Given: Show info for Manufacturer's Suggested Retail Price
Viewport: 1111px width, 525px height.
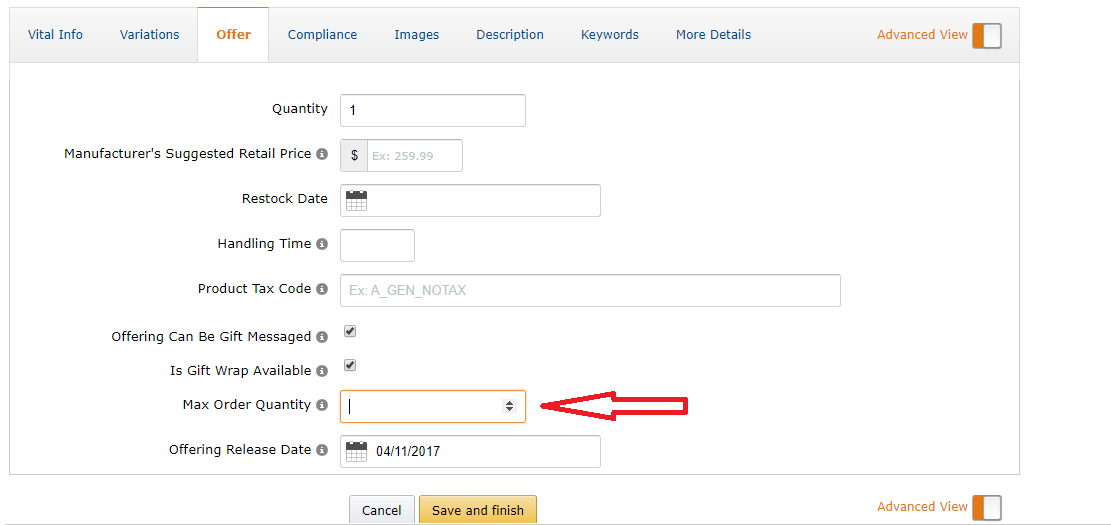Looking at the screenshot, I should pyautogui.click(x=322, y=154).
